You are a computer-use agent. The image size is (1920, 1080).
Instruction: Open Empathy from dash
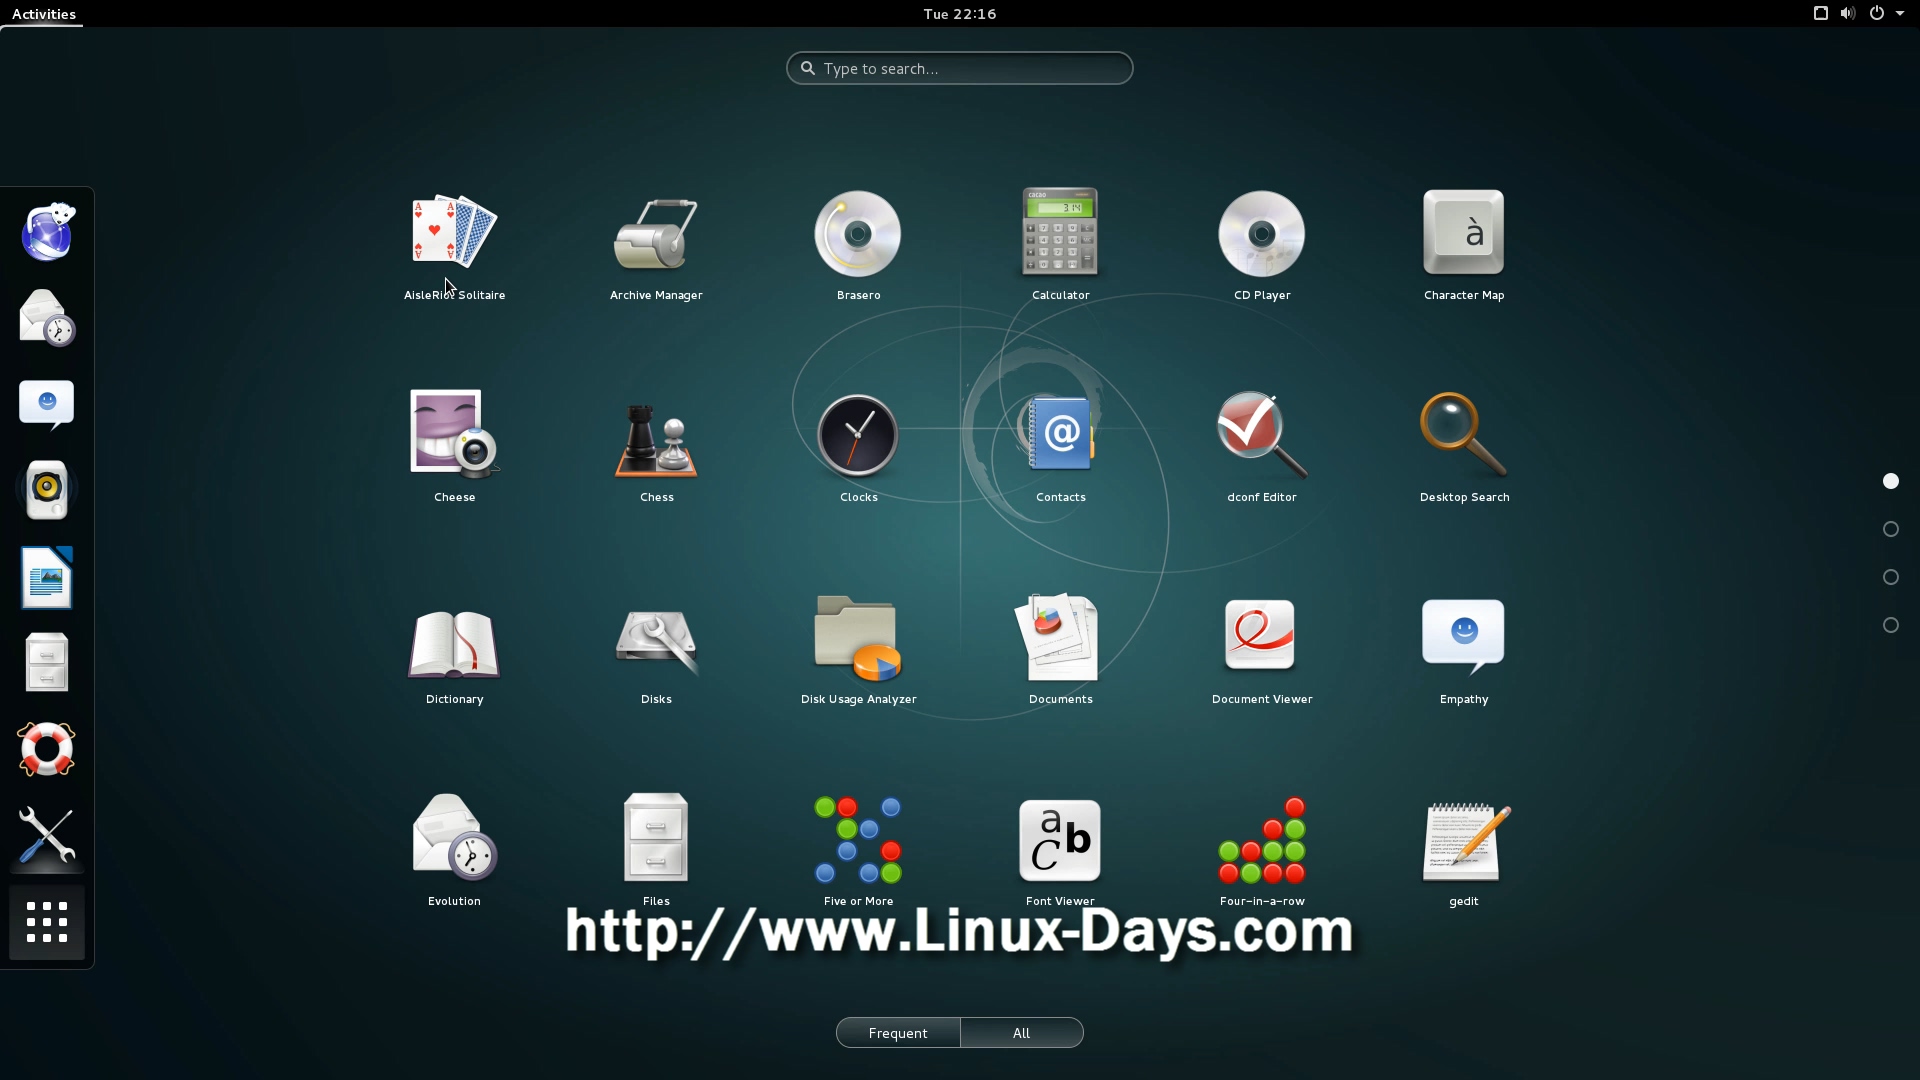pyautogui.click(x=47, y=404)
